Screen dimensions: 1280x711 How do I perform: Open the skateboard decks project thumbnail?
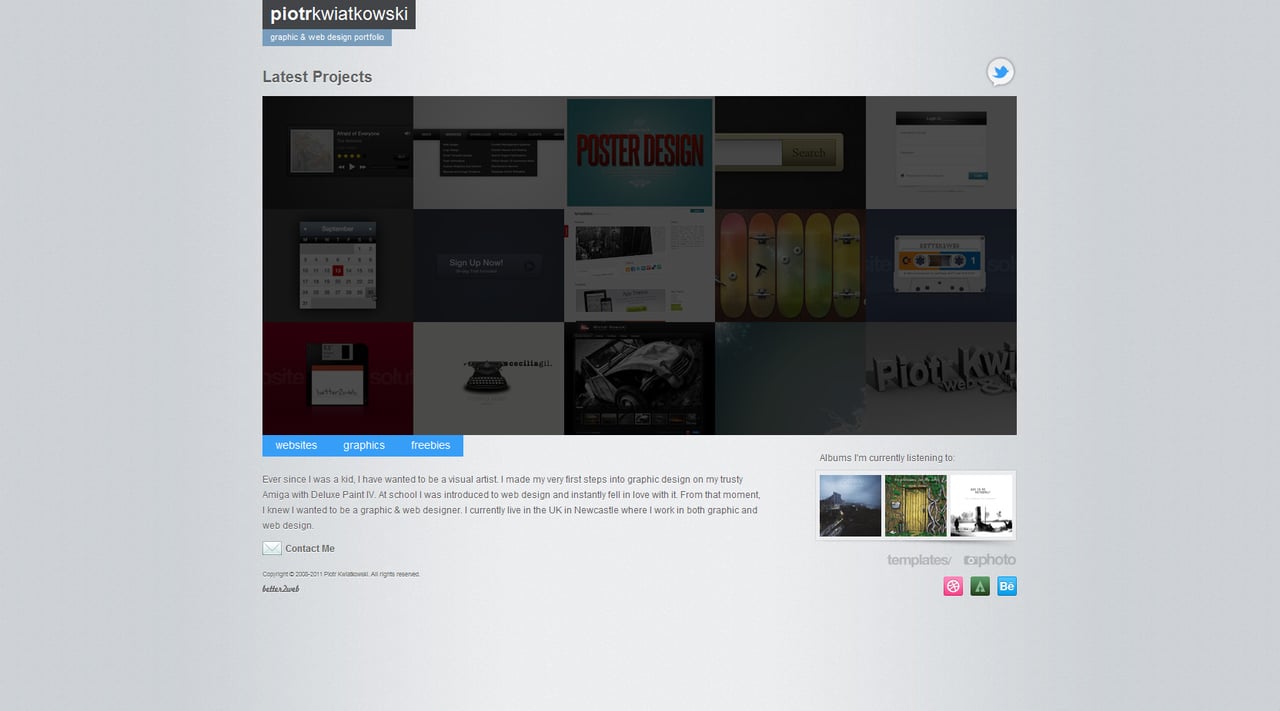click(x=790, y=265)
